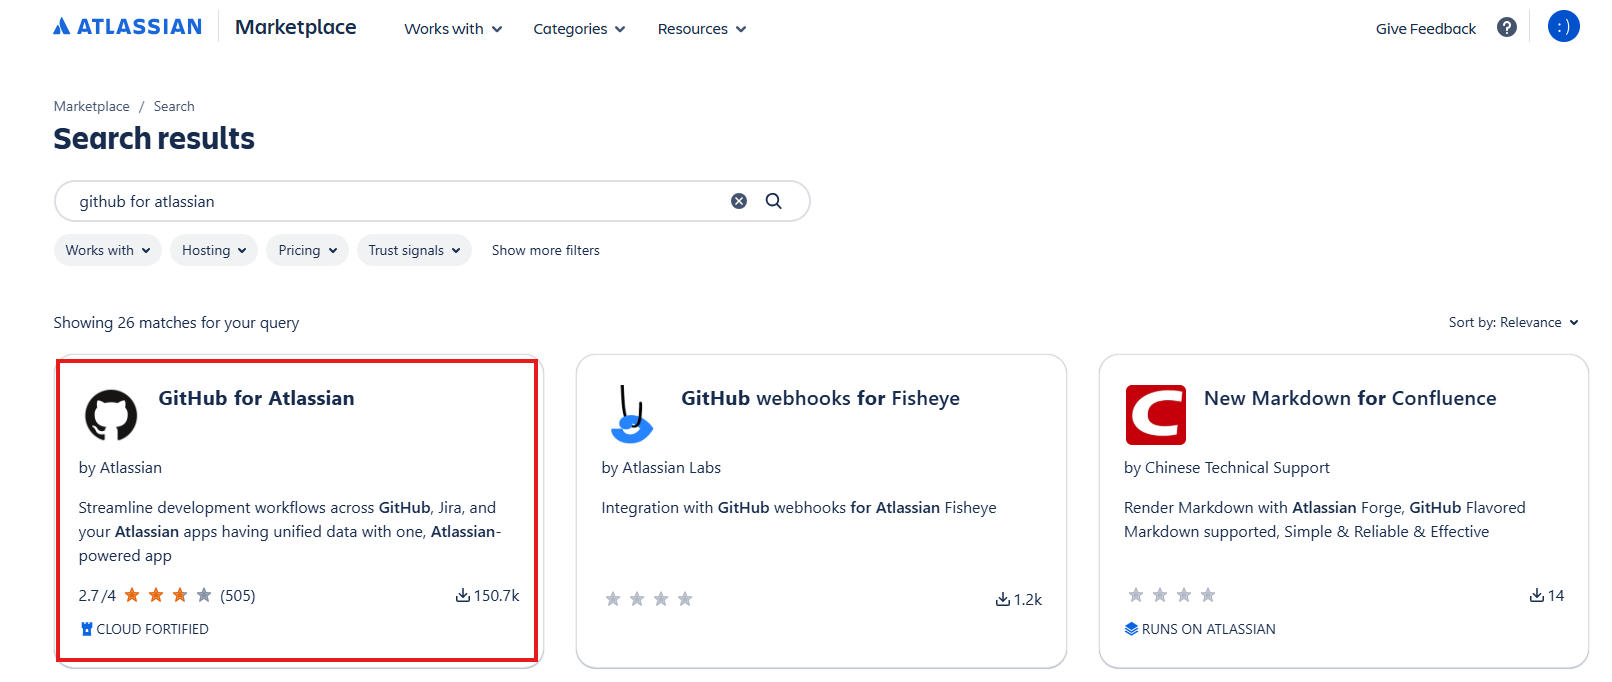Change Sort by Relevance dropdown
The height and width of the screenshot is (682, 1612).
[x=1513, y=322]
